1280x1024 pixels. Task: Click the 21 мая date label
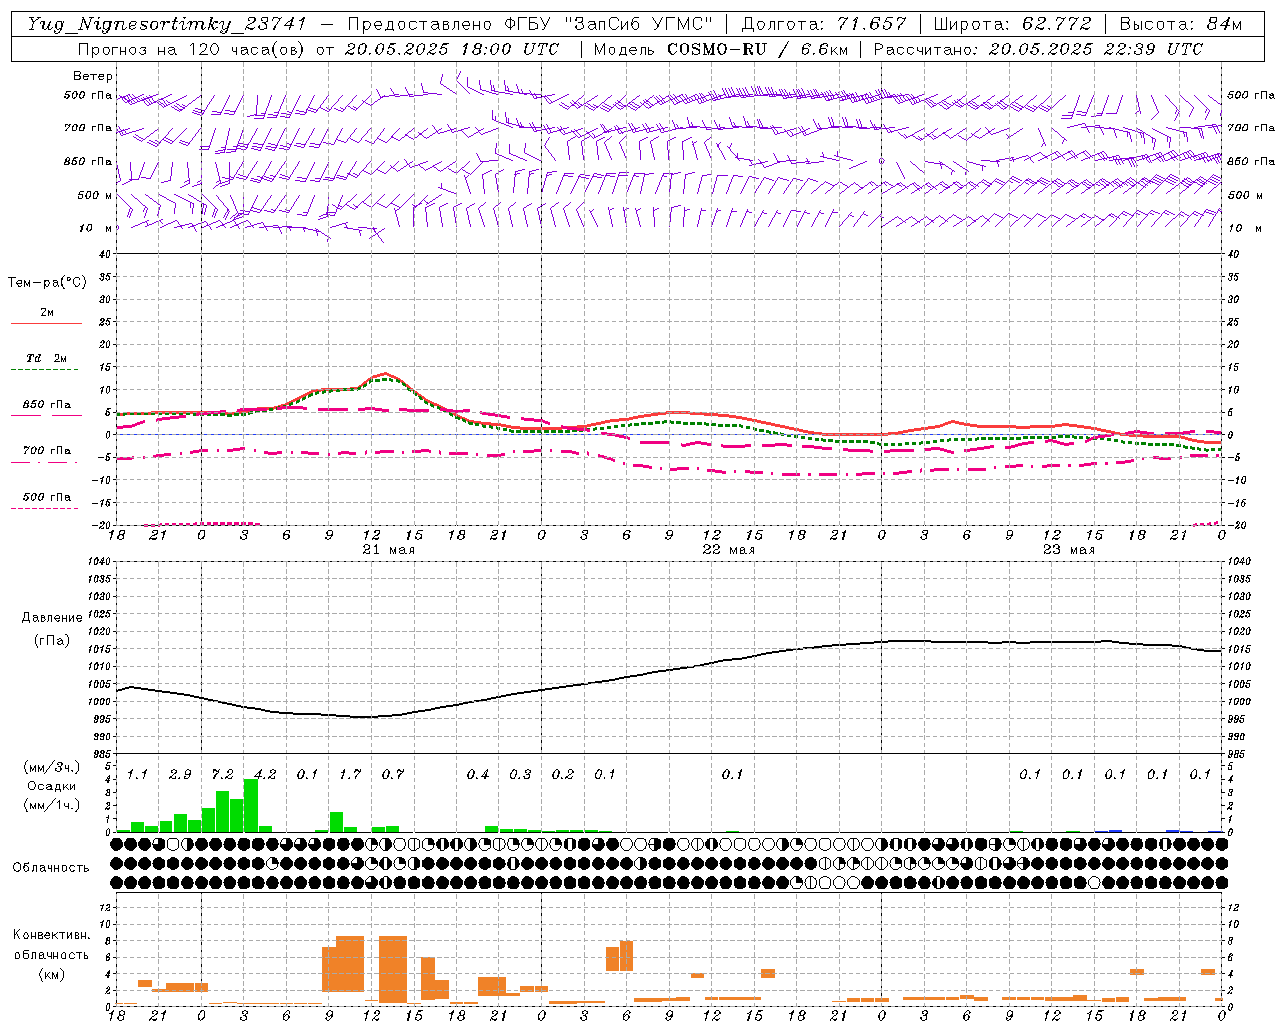[x=388, y=550]
